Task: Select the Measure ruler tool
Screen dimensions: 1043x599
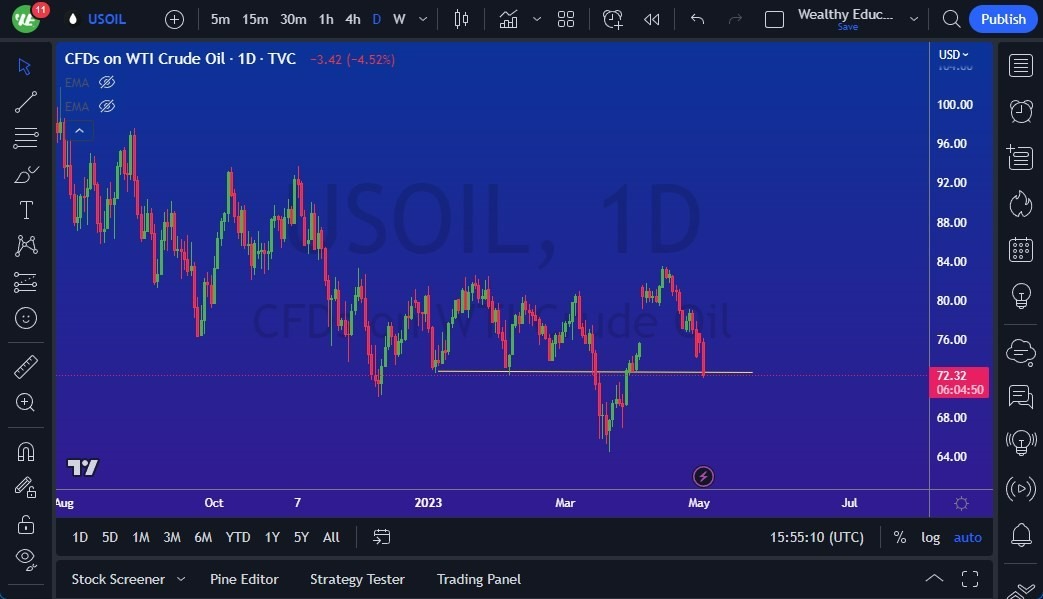Action: [26, 366]
